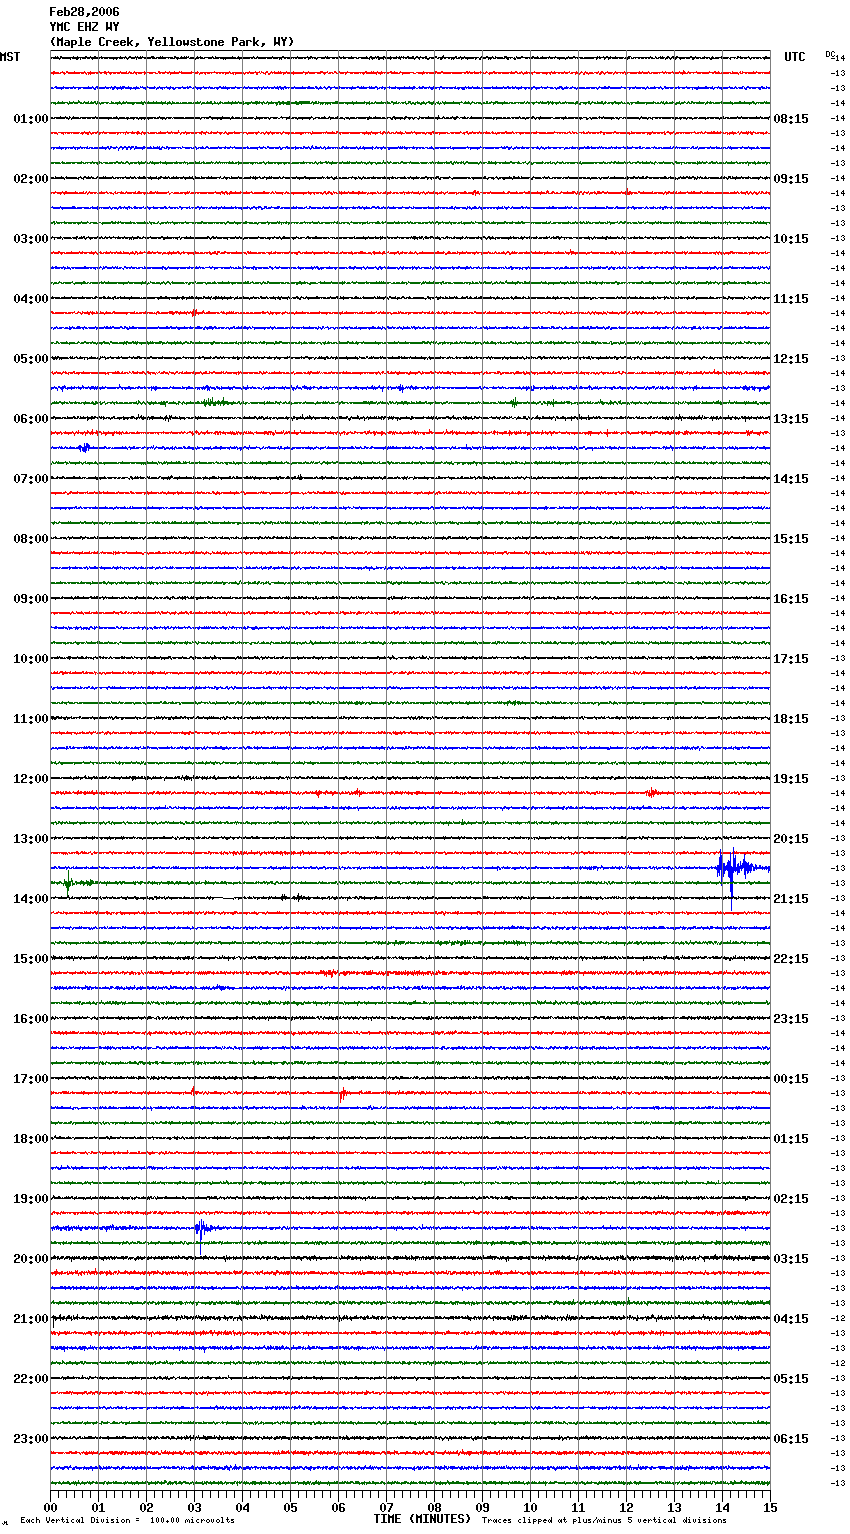Click the 12:15 UTC time label

click(791, 359)
